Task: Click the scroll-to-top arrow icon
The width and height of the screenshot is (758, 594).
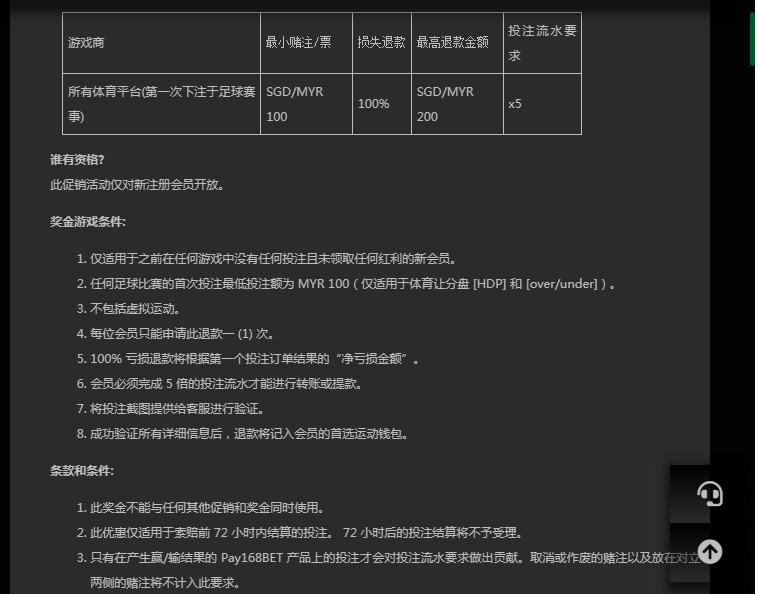Action: click(709, 552)
